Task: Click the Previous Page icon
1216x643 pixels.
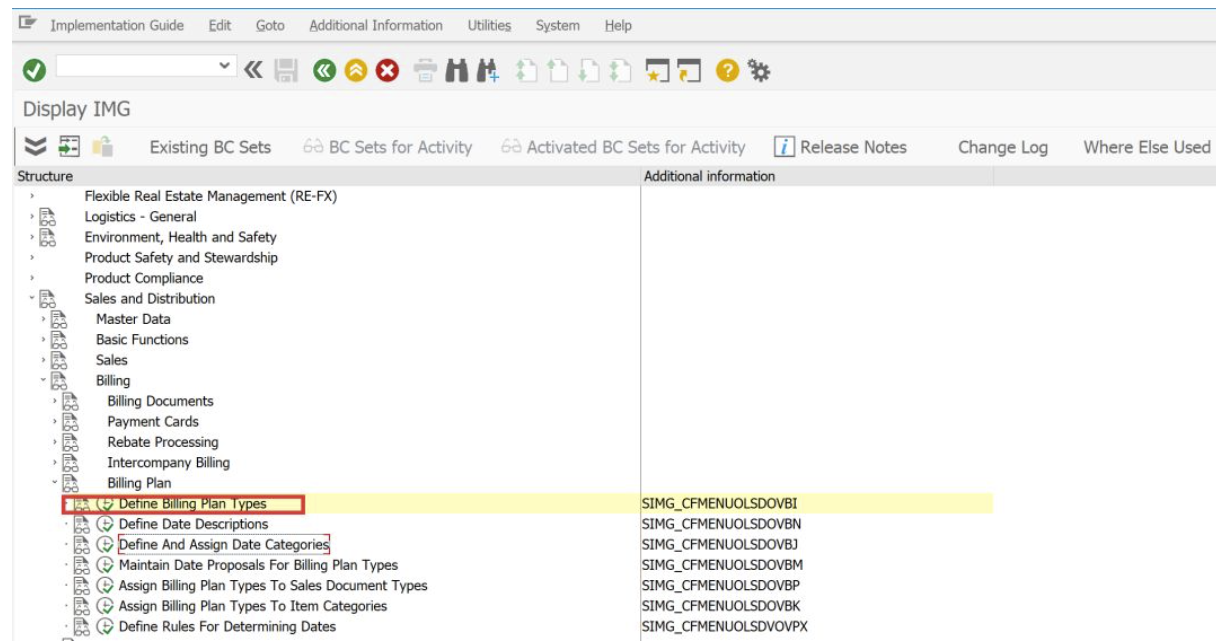Action: coord(558,71)
